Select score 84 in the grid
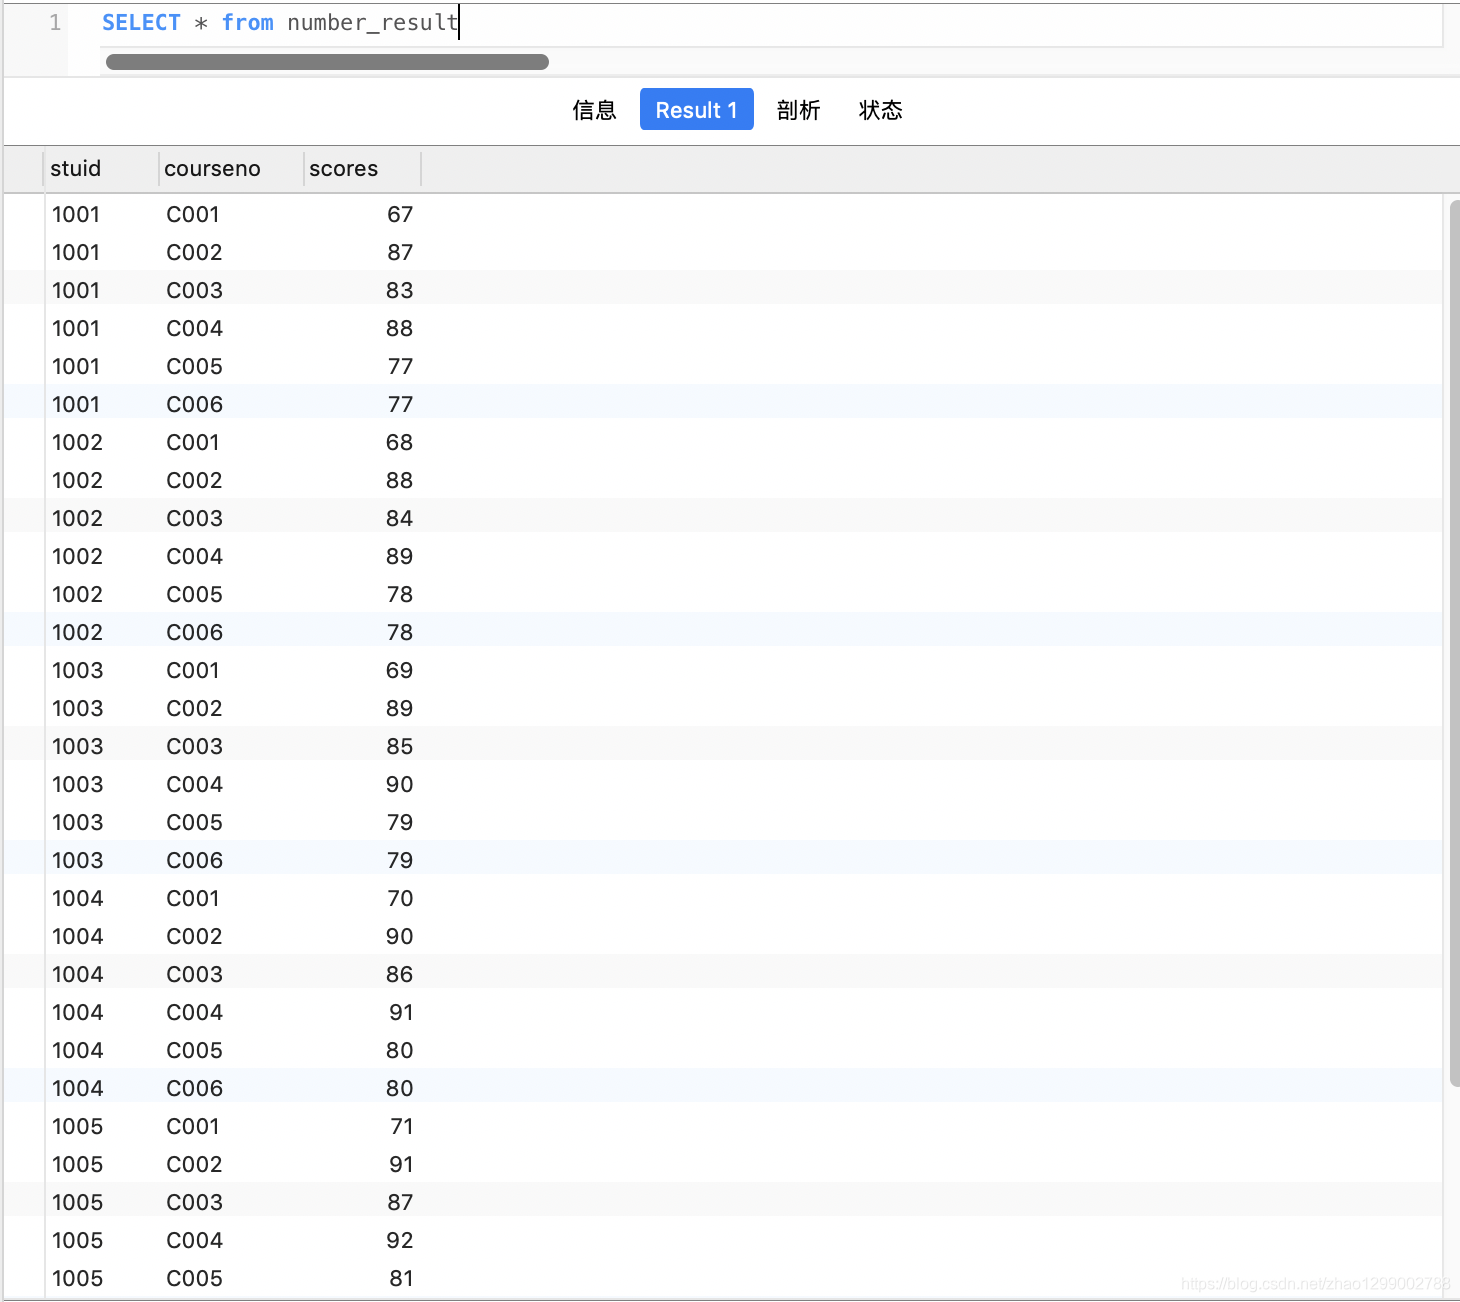This screenshot has width=1460, height=1302. point(400,519)
